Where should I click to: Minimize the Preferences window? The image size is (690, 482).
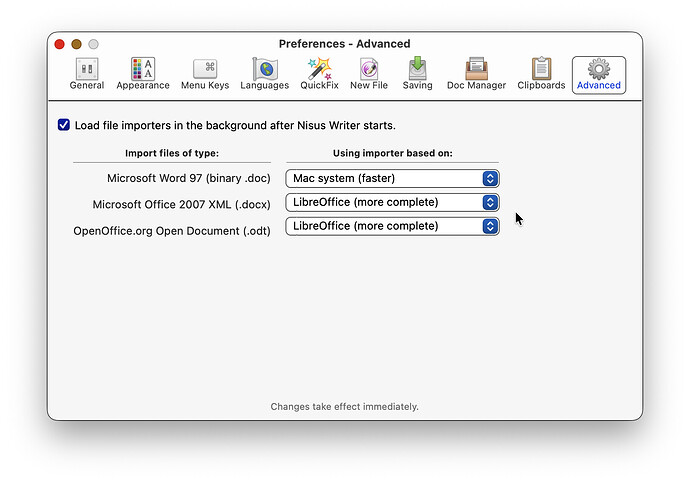pyautogui.click(x=77, y=44)
